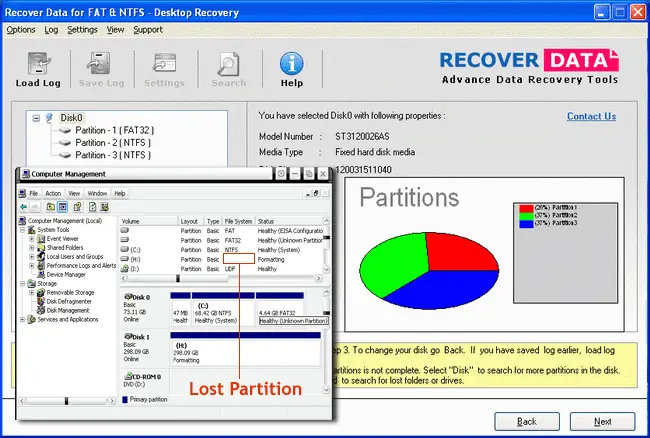Click the Save Log toolbar icon
The height and width of the screenshot is (438, 650).
[99, 63]
